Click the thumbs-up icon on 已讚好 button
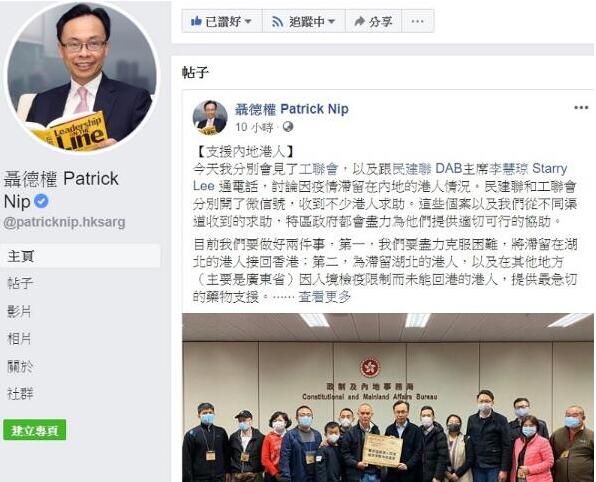 pos(196,21)
